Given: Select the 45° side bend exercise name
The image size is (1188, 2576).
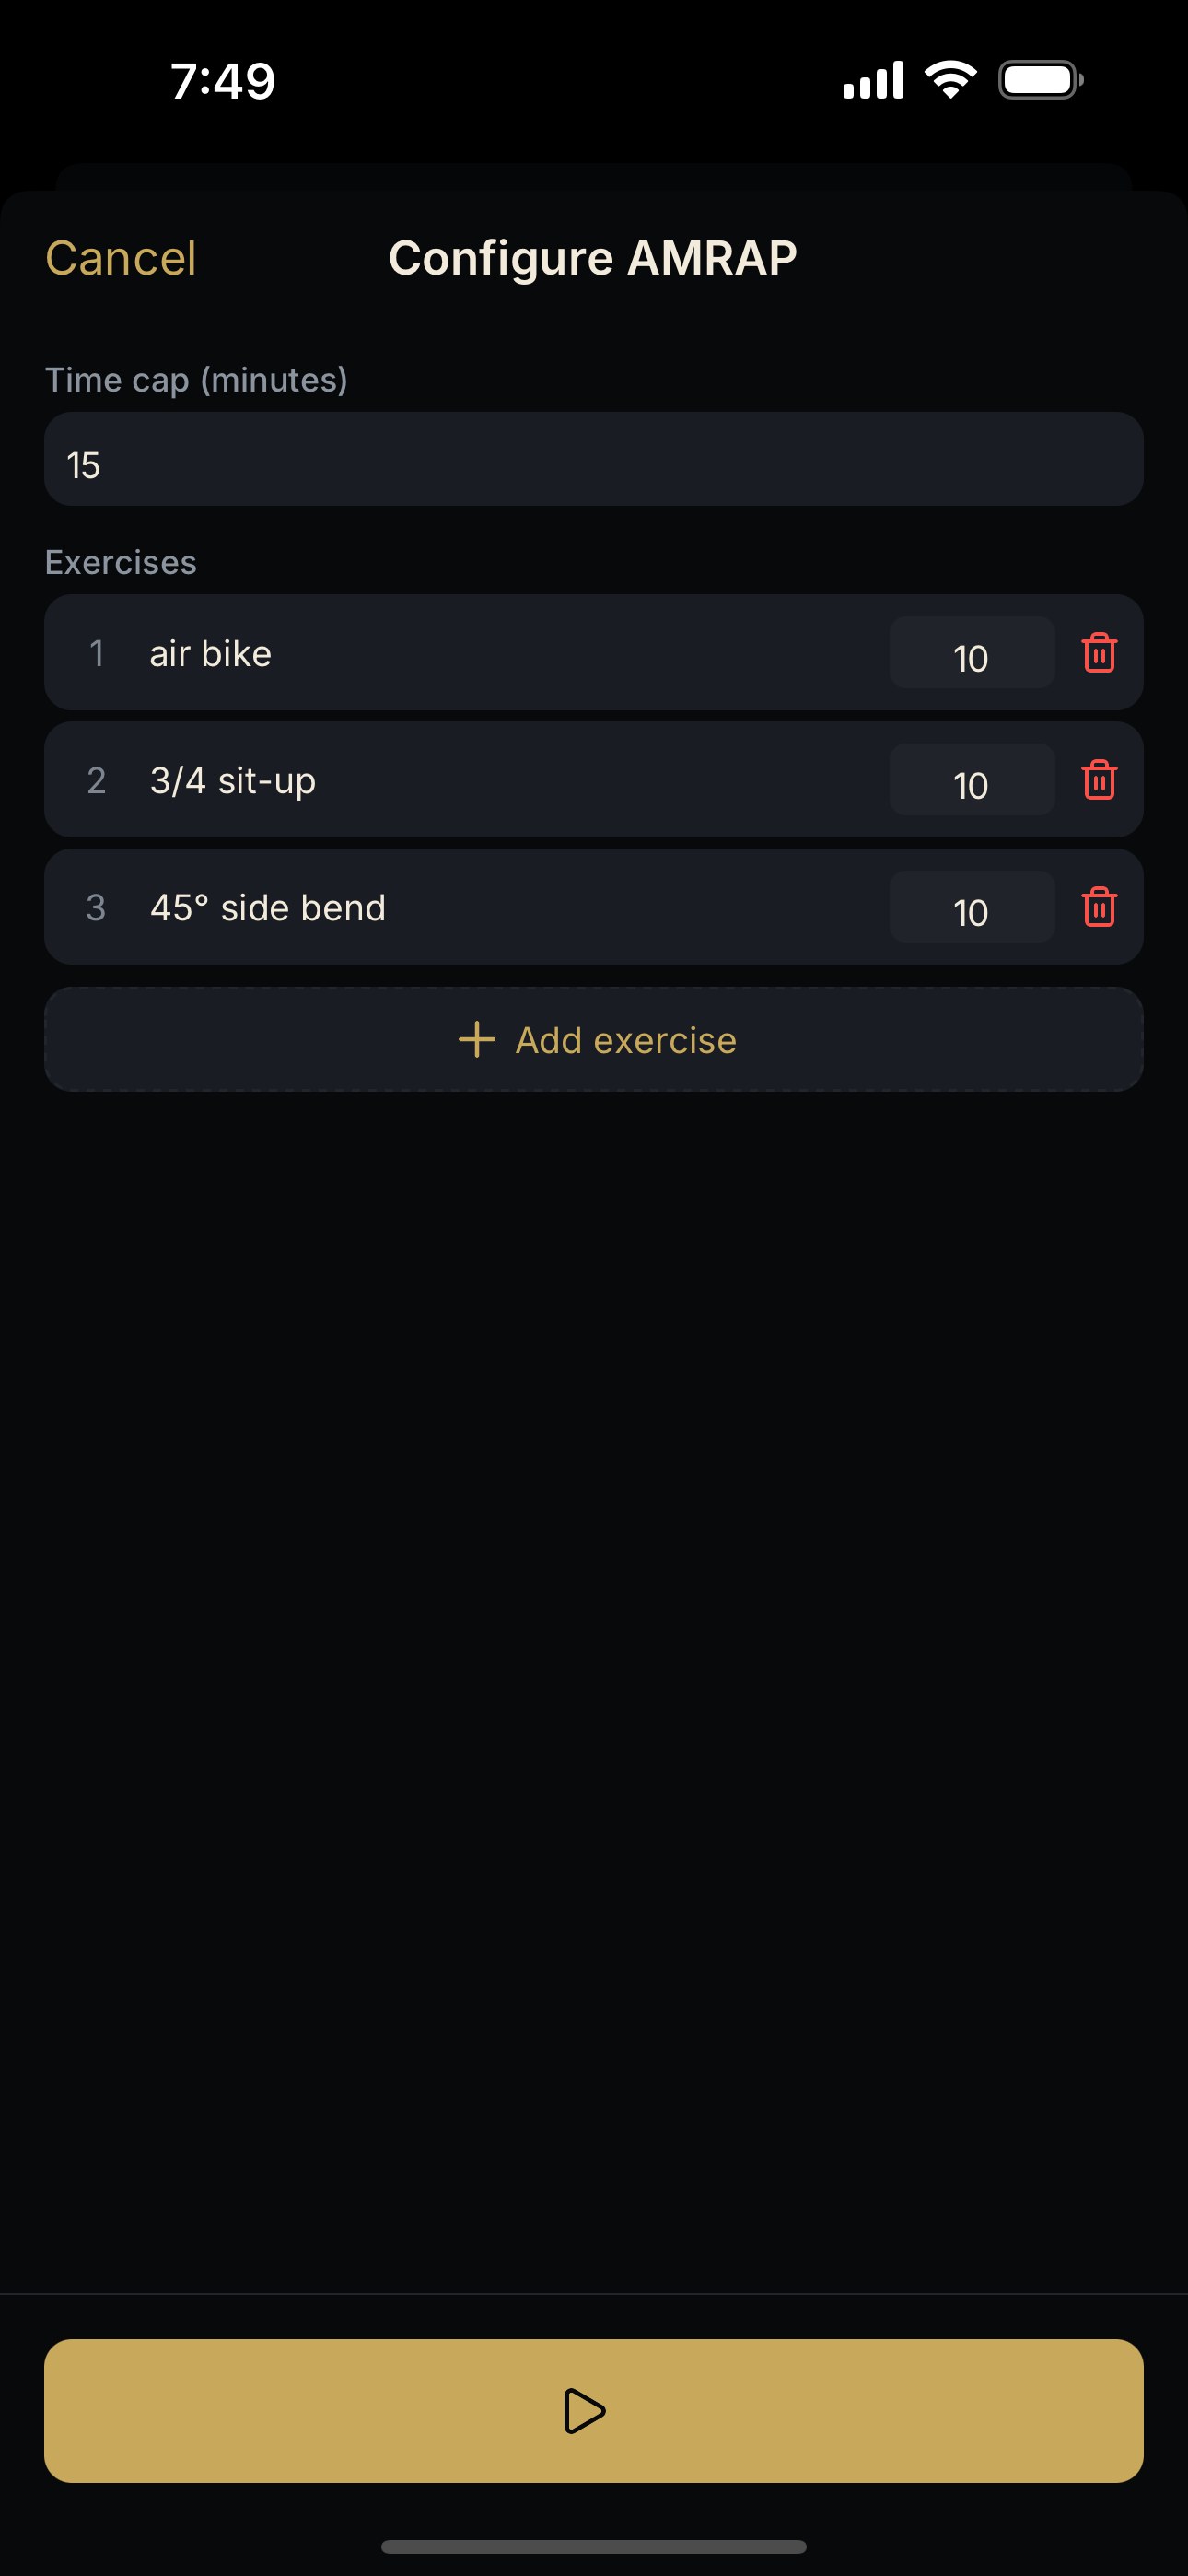Looking at the screenshot, I should click(x=268, y=908).
